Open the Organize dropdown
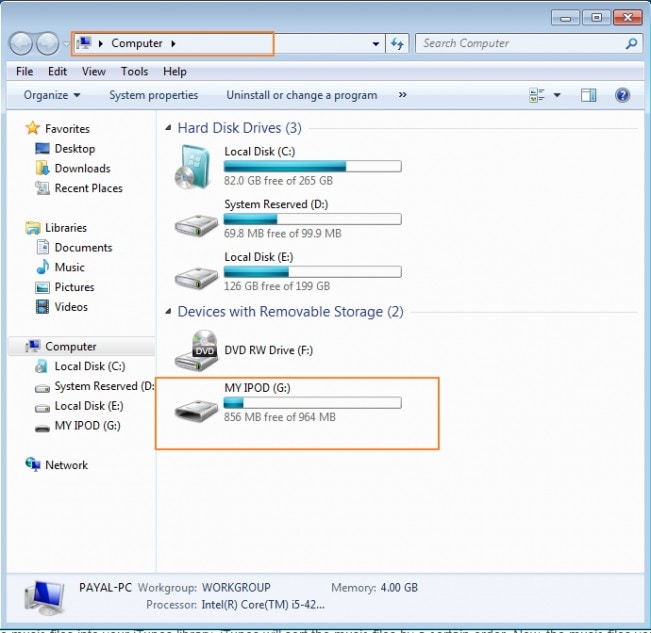This screenshot has height=633, width=651. [52, 95]
